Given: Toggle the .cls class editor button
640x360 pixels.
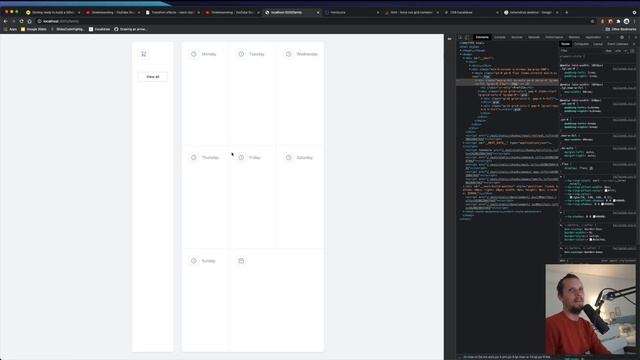Looking at the screenshot, I should coord(618,51).
